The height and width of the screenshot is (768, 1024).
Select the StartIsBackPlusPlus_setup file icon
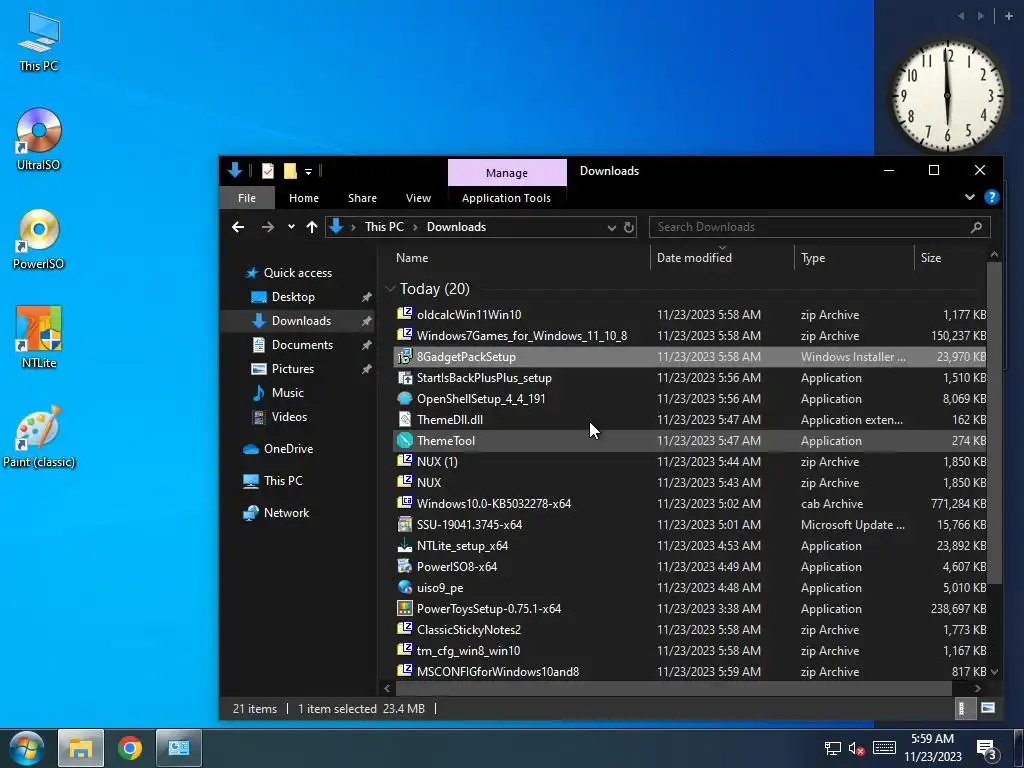tap(405, 377)
